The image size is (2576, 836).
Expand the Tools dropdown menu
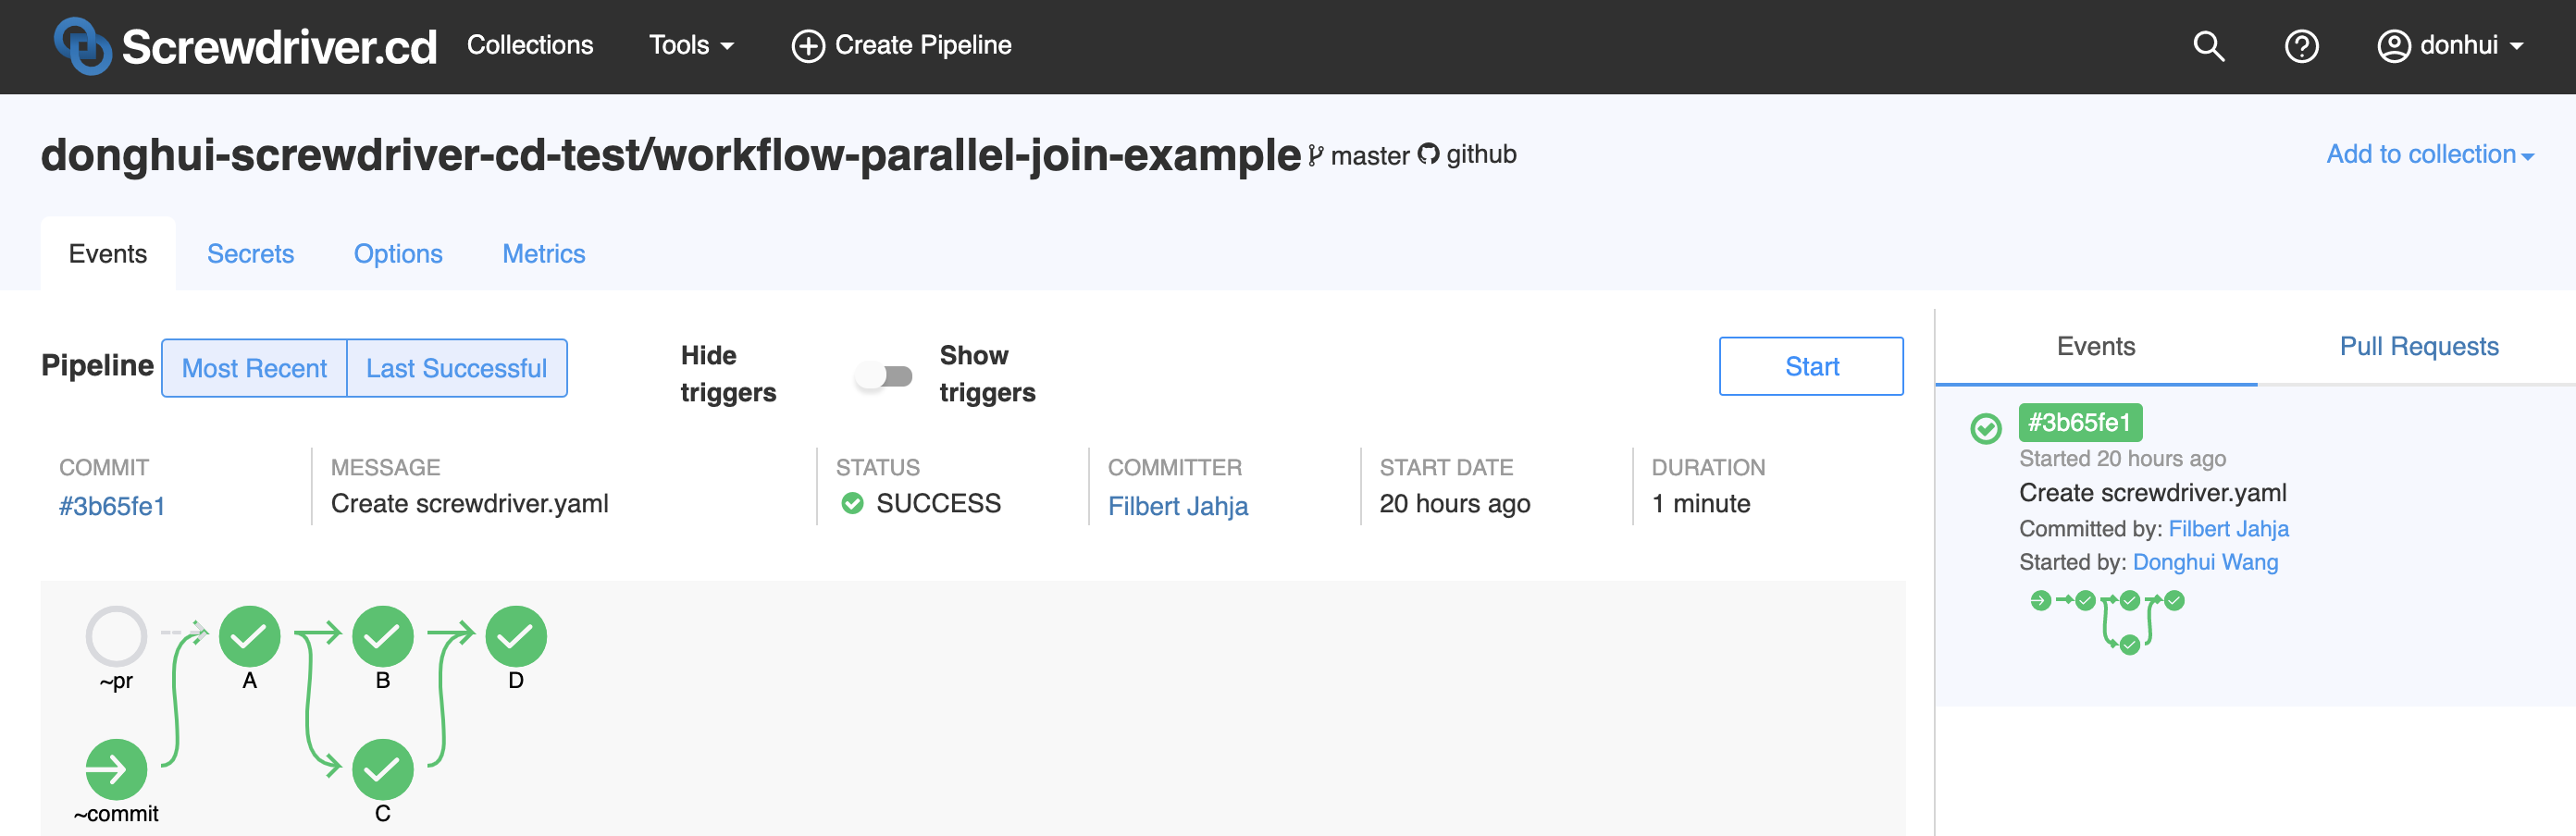pyautogui.click(x=691, y=45)
